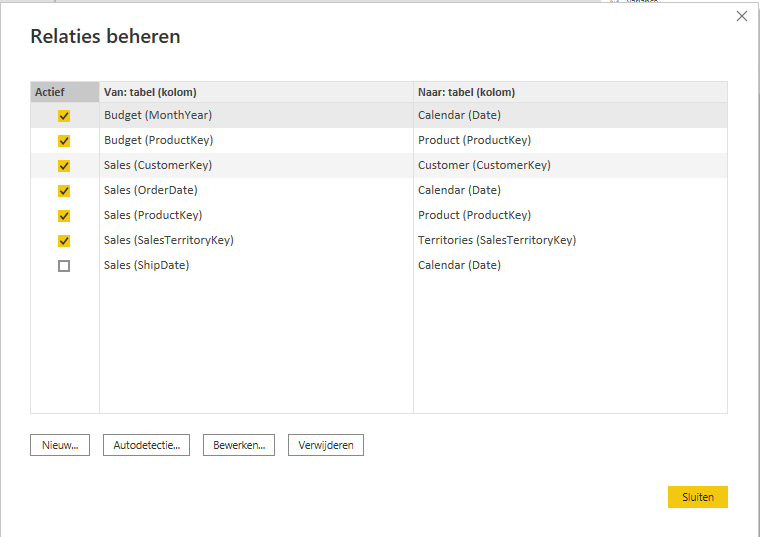Close the Relaties beheren dialog with X

click(x=742, y=16)
